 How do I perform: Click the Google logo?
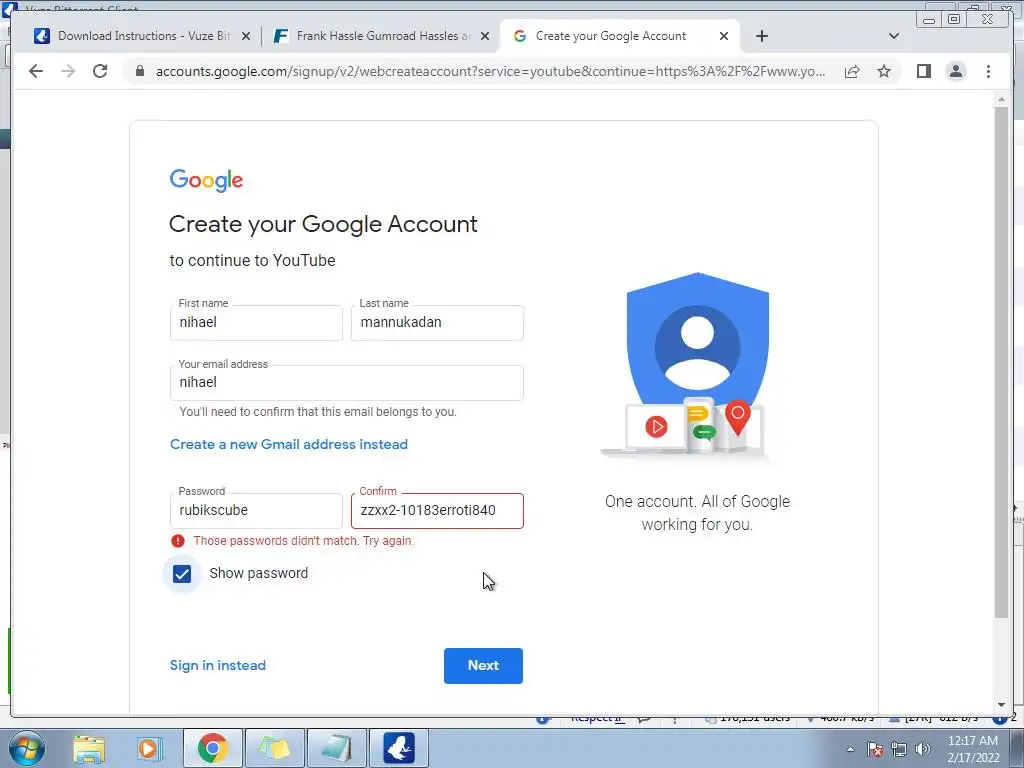point(206,180)
